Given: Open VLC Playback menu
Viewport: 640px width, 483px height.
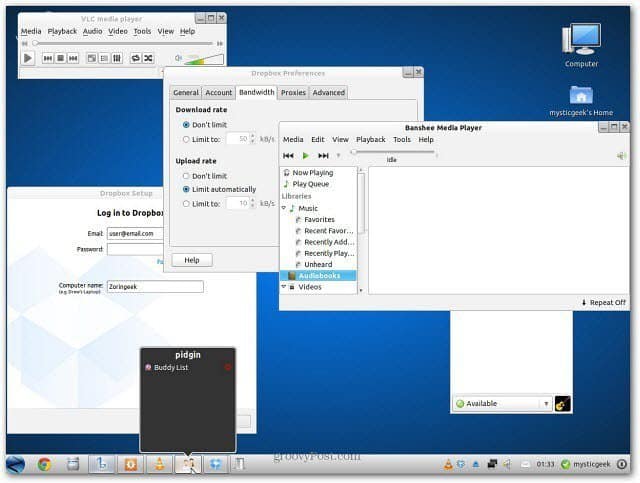Looking at the screenshot, I should coord(62,31).
